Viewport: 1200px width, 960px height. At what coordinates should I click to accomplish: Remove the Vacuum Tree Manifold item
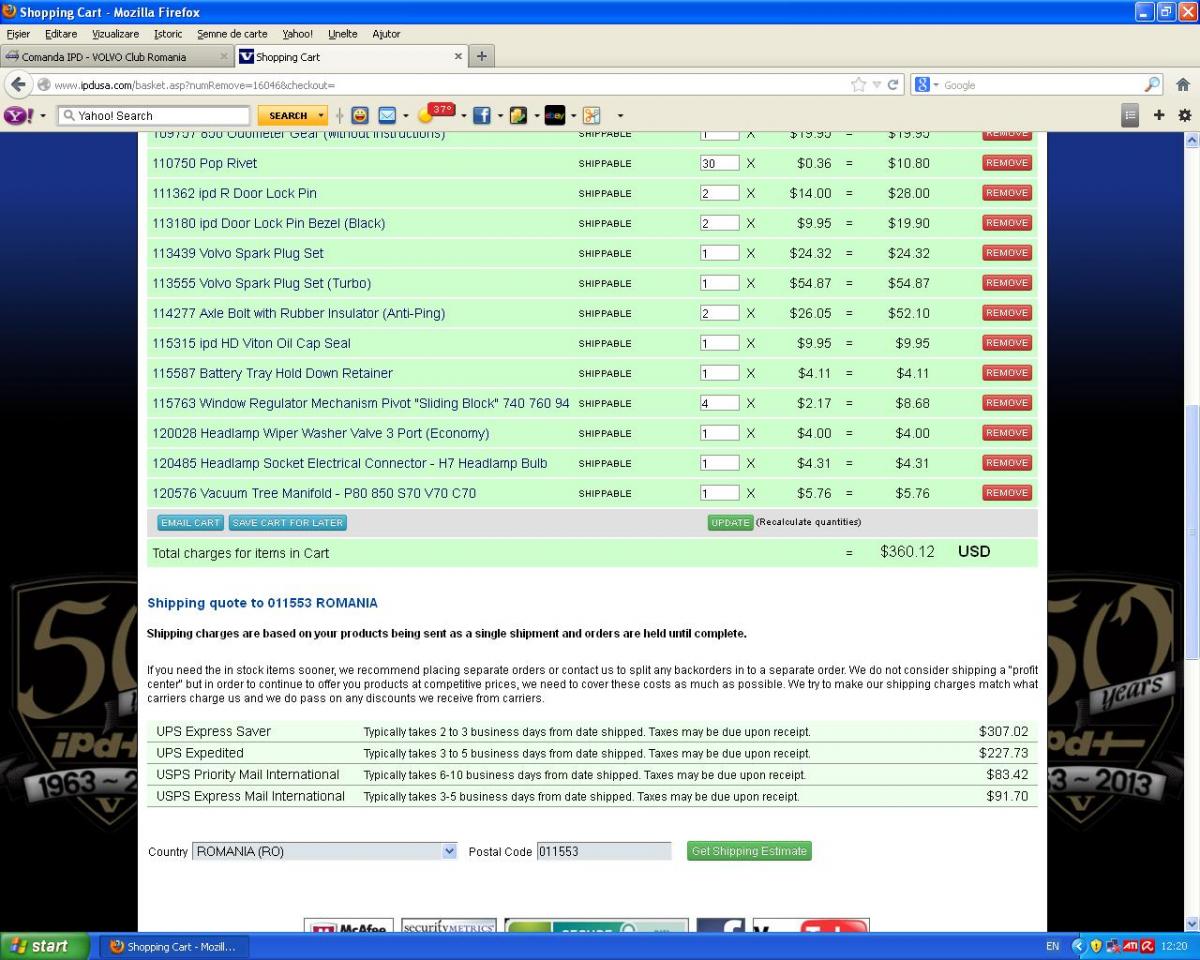1007,493
